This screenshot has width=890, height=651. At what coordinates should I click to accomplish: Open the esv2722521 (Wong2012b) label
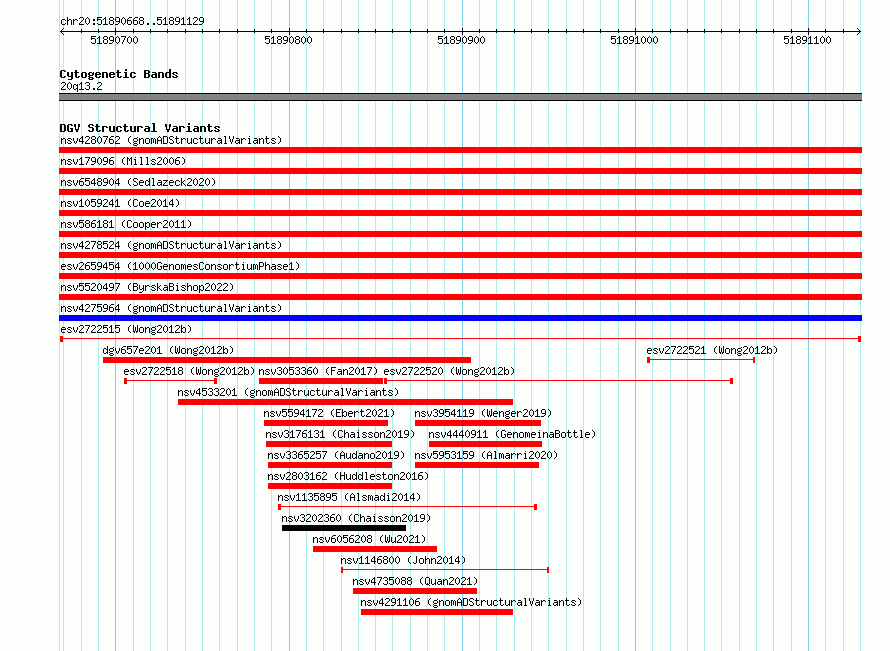(712, 350)
